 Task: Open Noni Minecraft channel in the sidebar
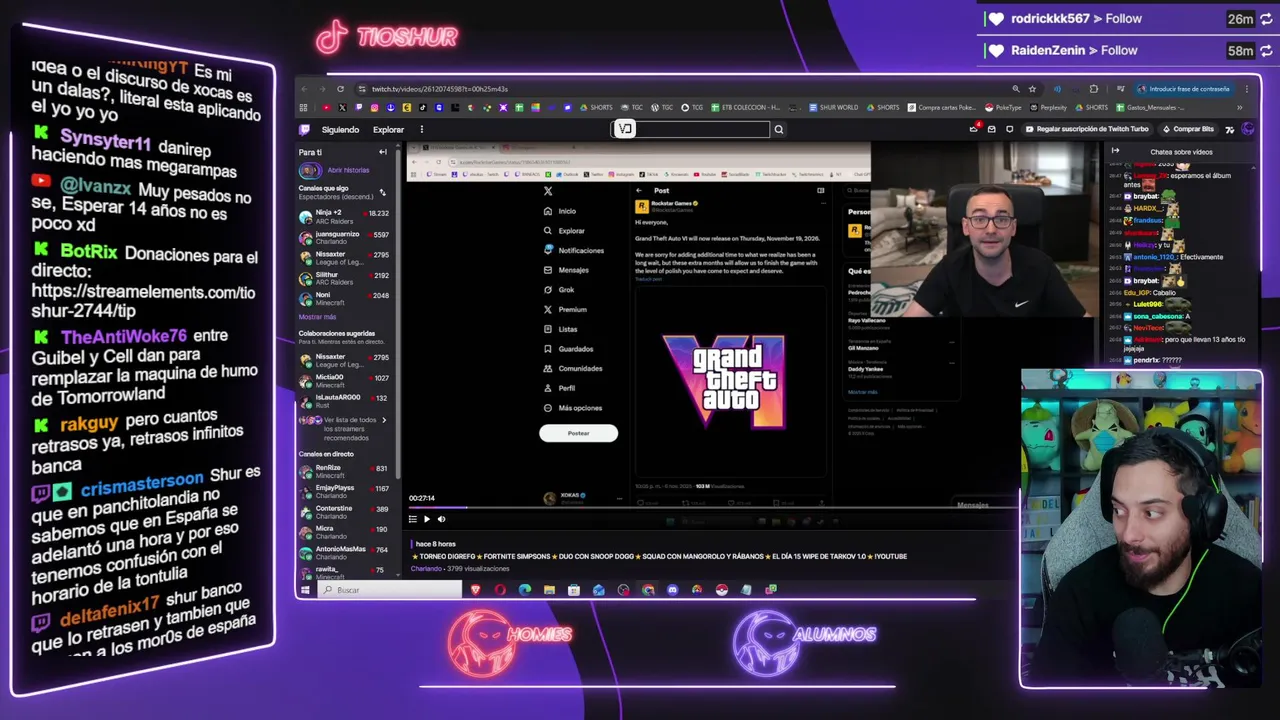(345, 298)
